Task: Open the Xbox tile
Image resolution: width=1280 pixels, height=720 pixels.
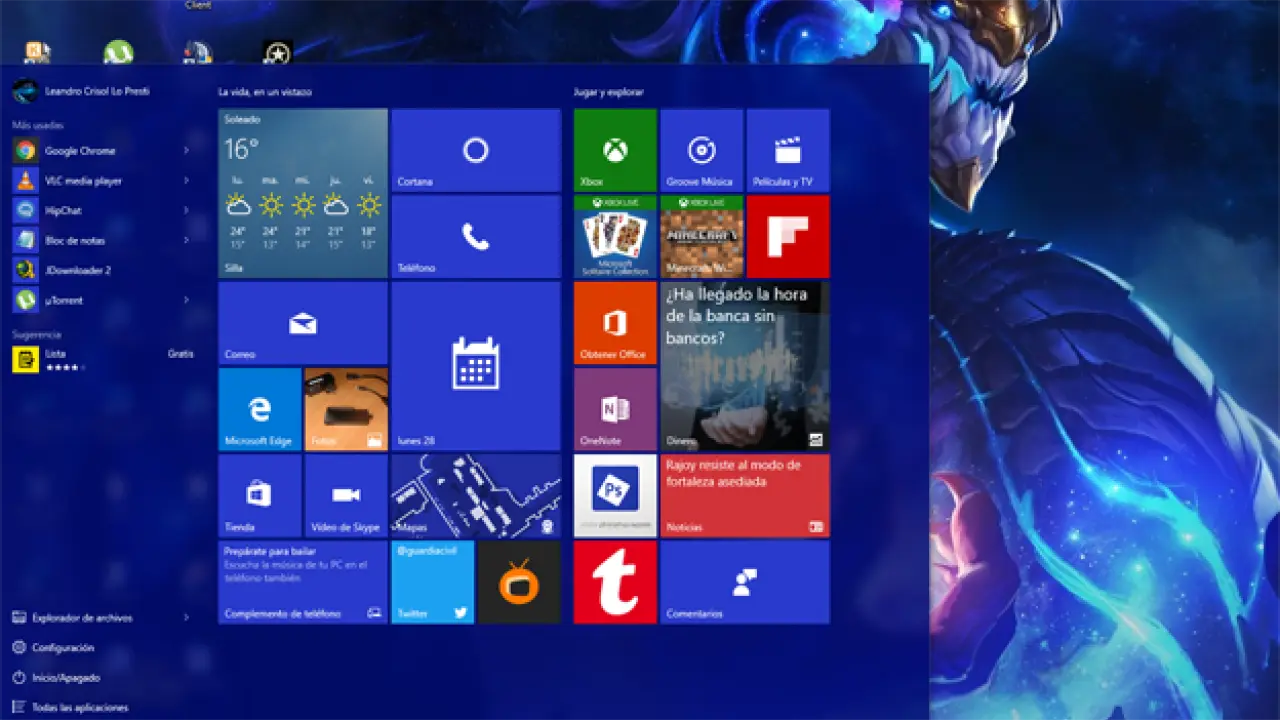Action: click(615, 150)
